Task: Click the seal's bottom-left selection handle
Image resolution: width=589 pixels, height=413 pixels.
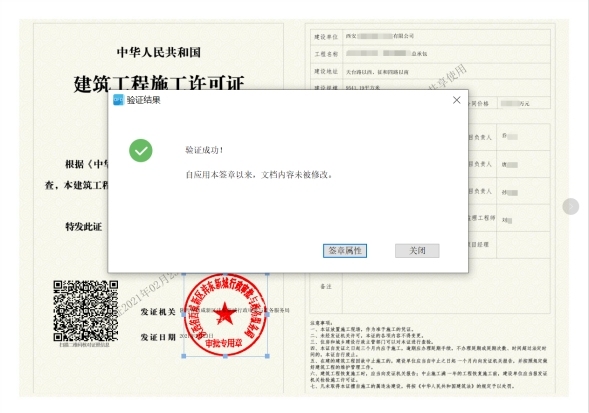Action: 184,356
